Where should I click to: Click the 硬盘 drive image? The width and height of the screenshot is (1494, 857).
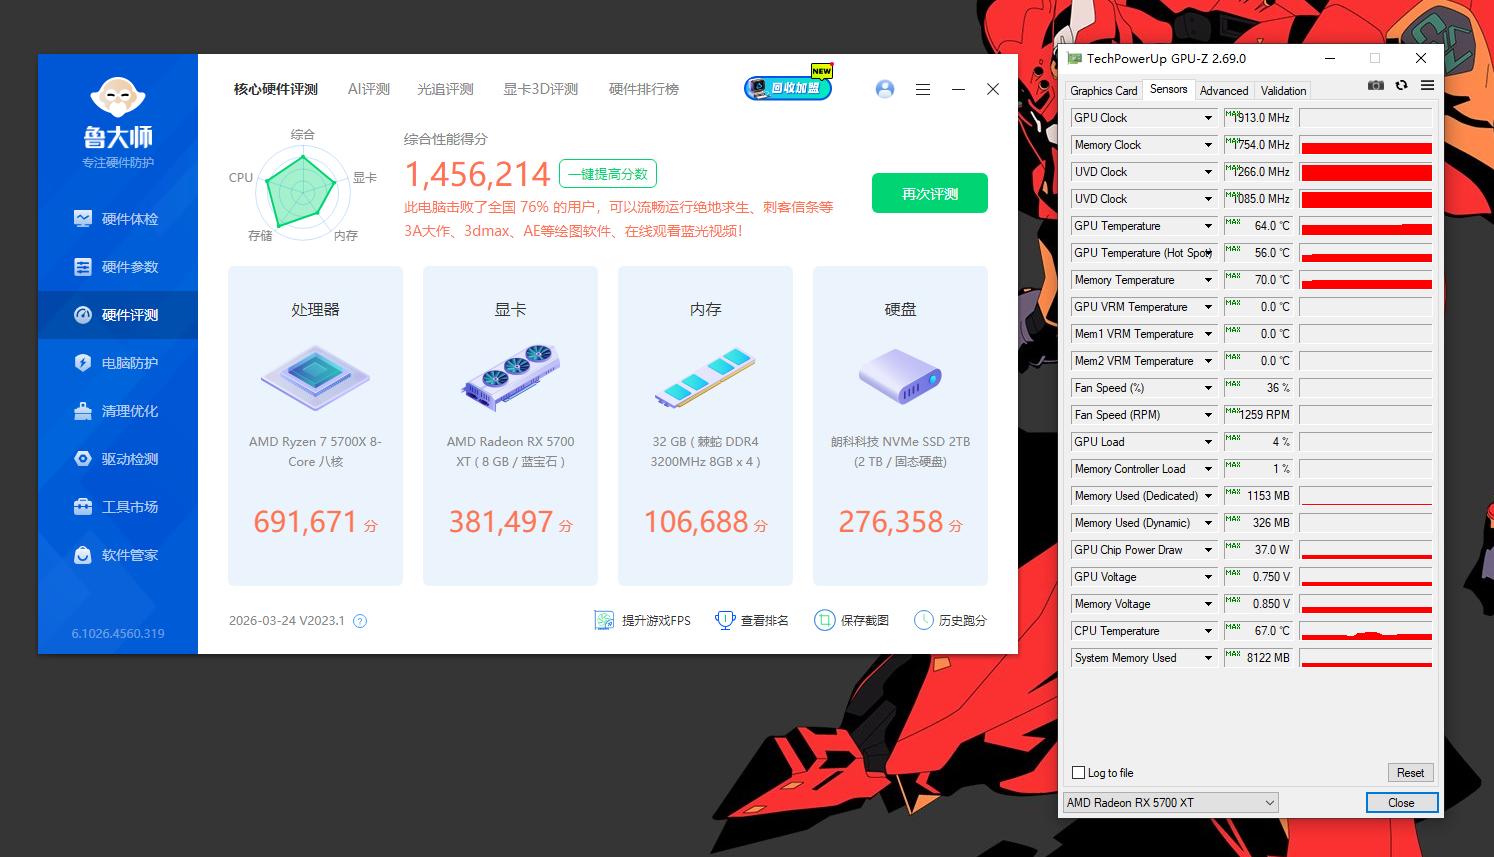pyautogui.click(x=900, y=376)
